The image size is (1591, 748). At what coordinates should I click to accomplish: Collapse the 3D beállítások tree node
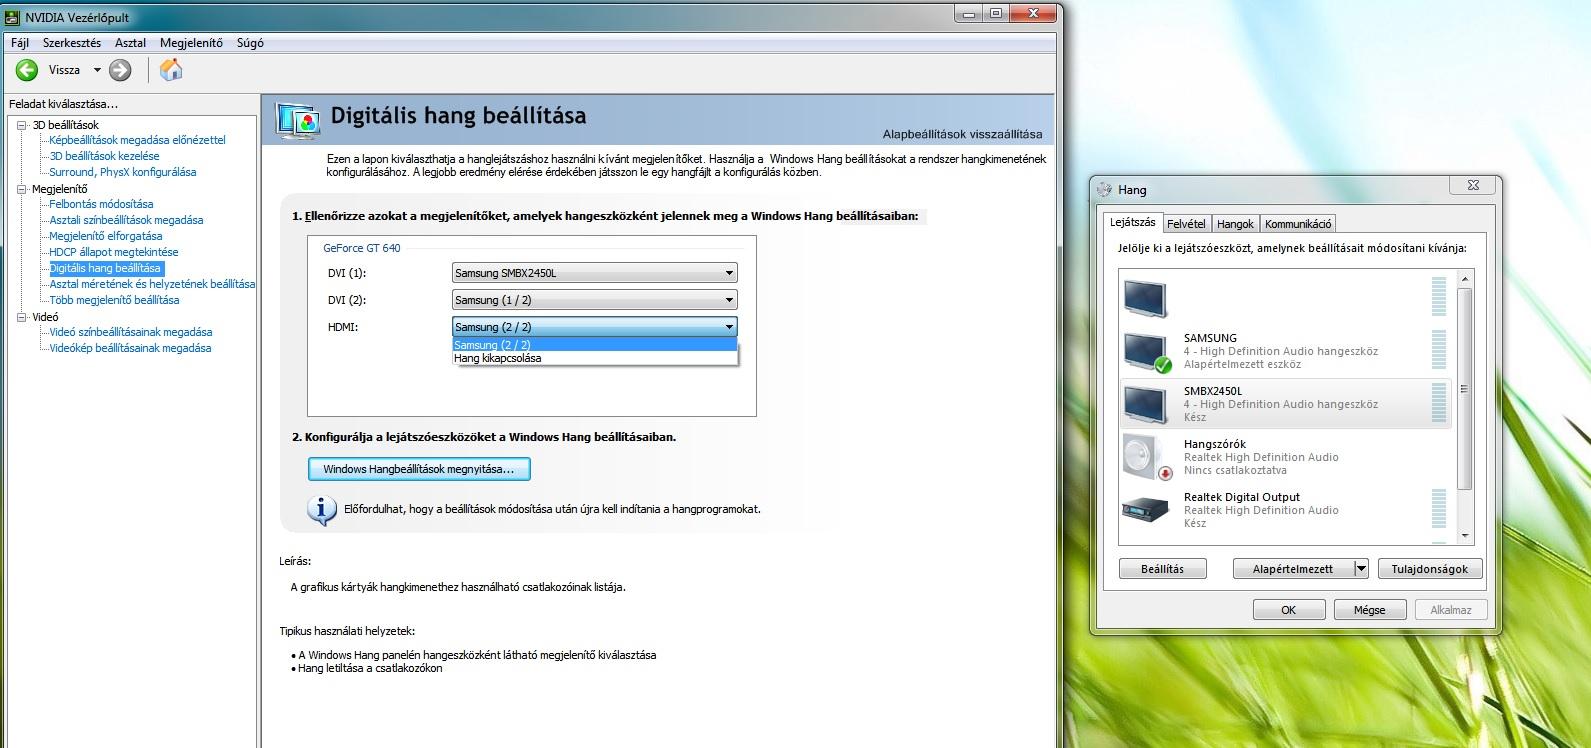[23, 125]
